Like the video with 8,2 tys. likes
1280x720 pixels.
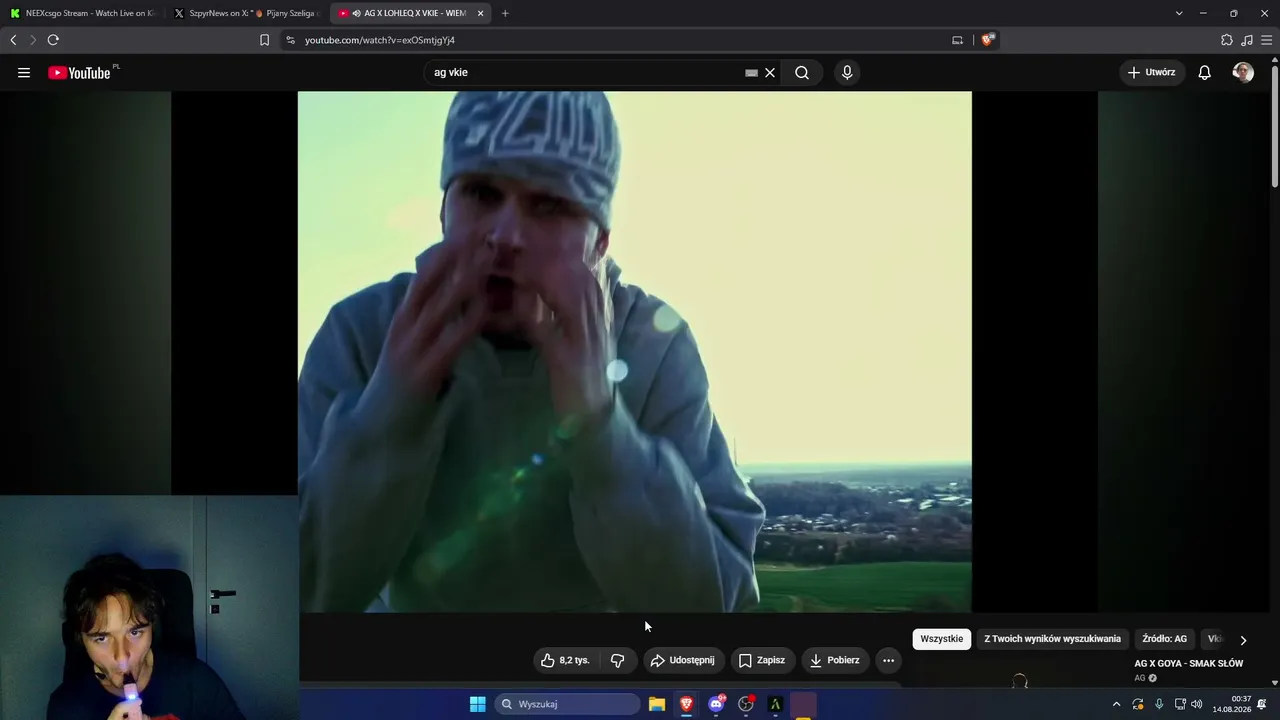pos(565,660)
